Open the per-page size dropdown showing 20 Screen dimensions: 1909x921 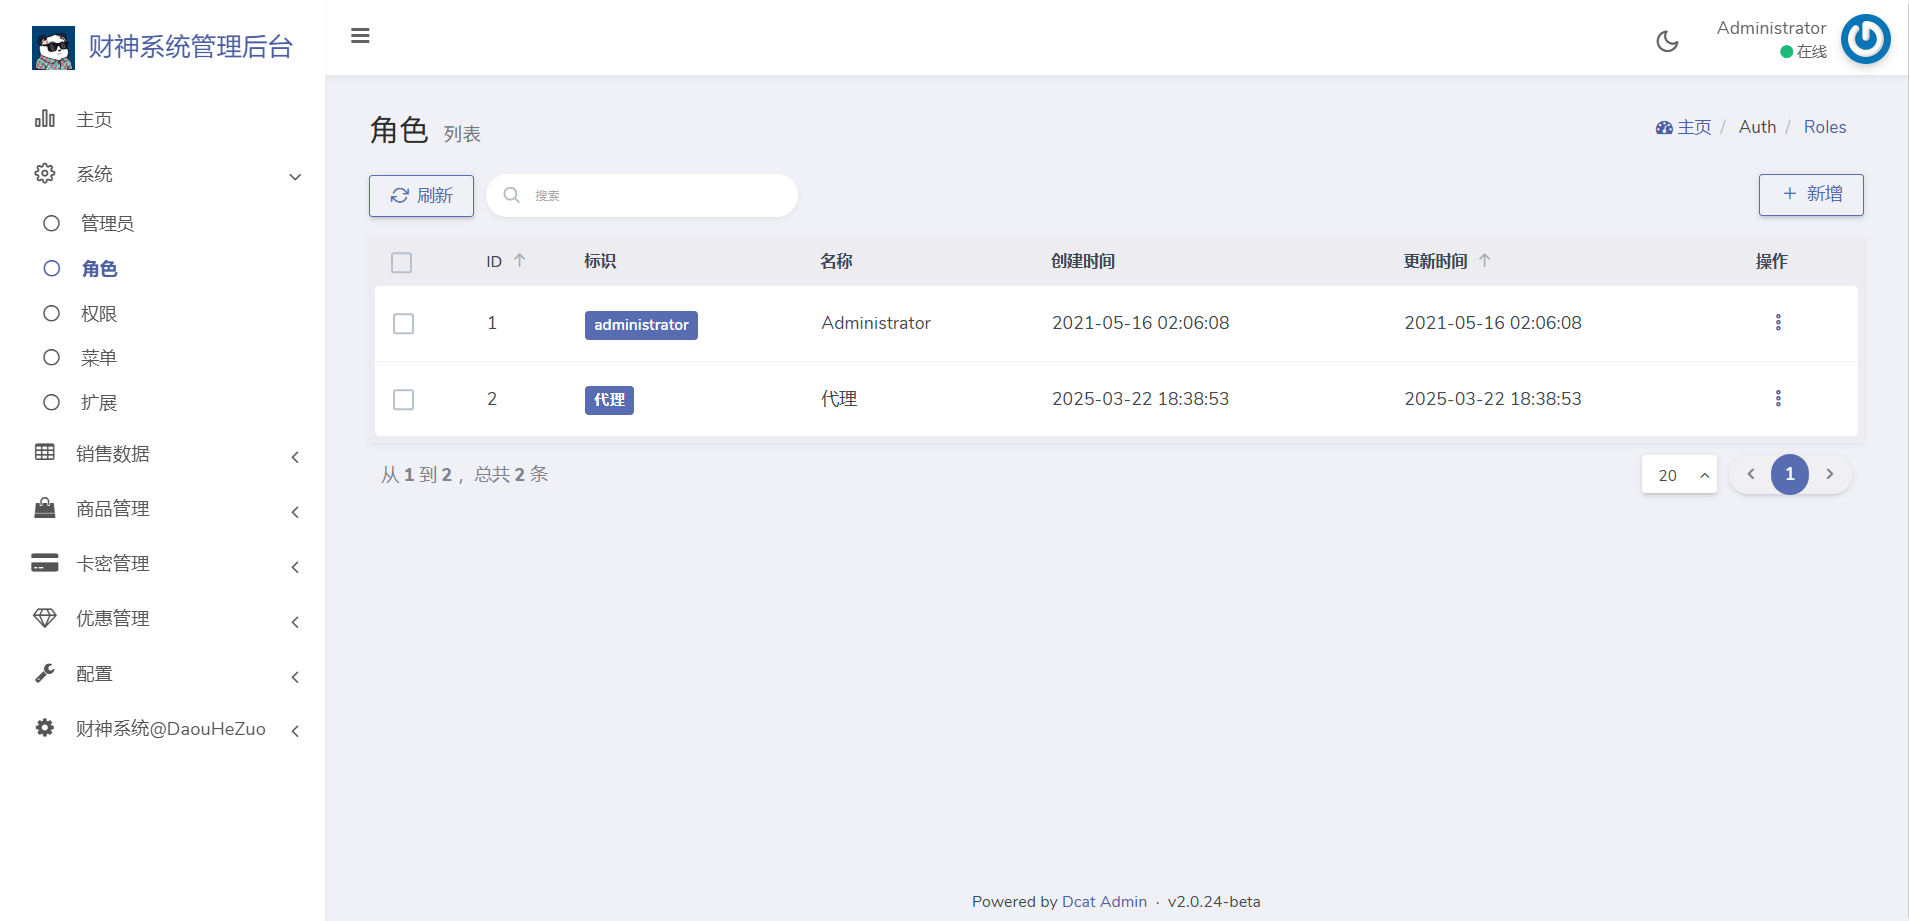1678,475
